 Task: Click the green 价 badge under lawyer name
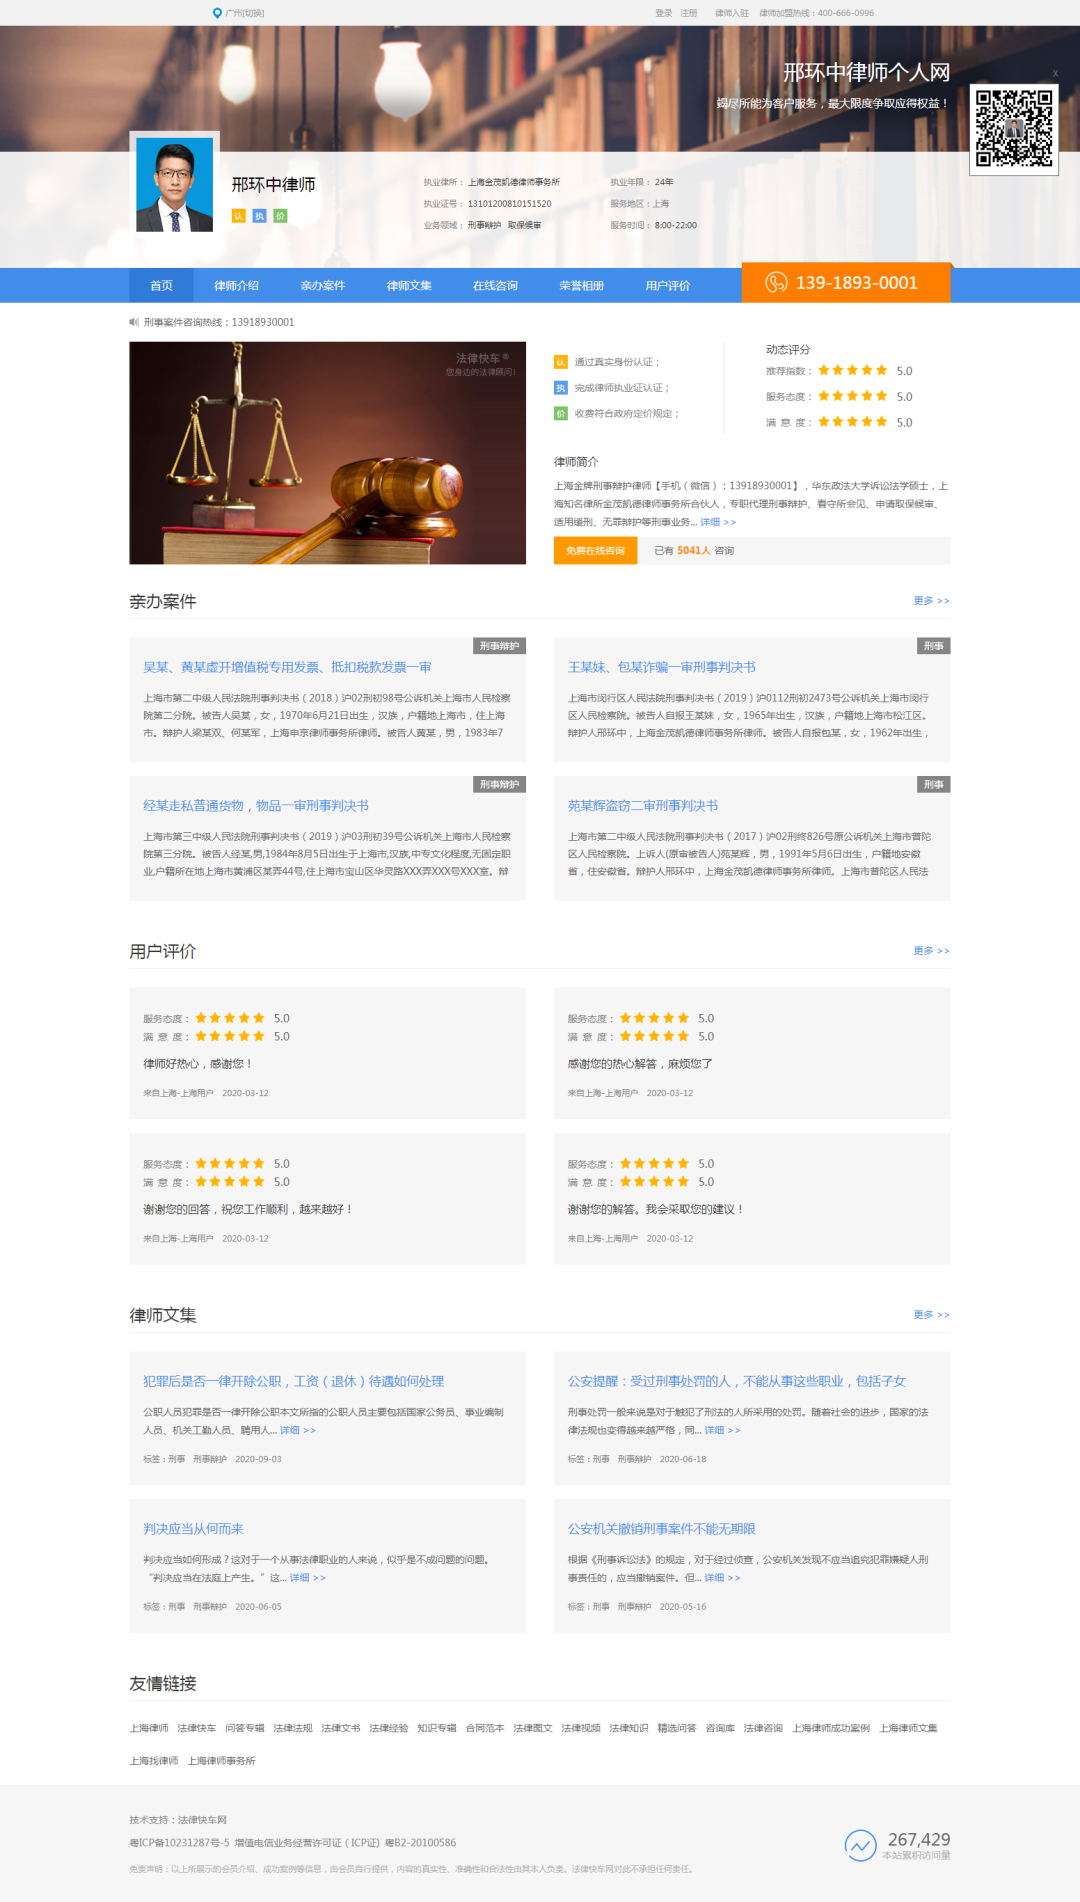[280, 216]
